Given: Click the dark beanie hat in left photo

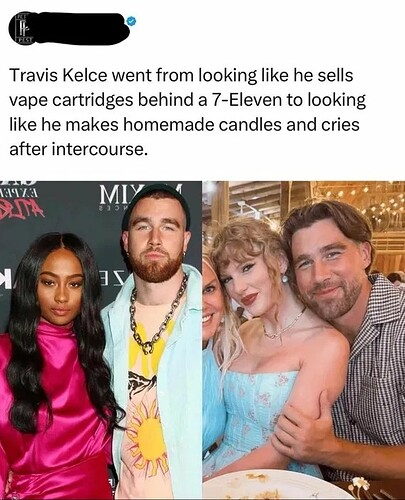Looking at the screenshot, I should click(155, 202).
